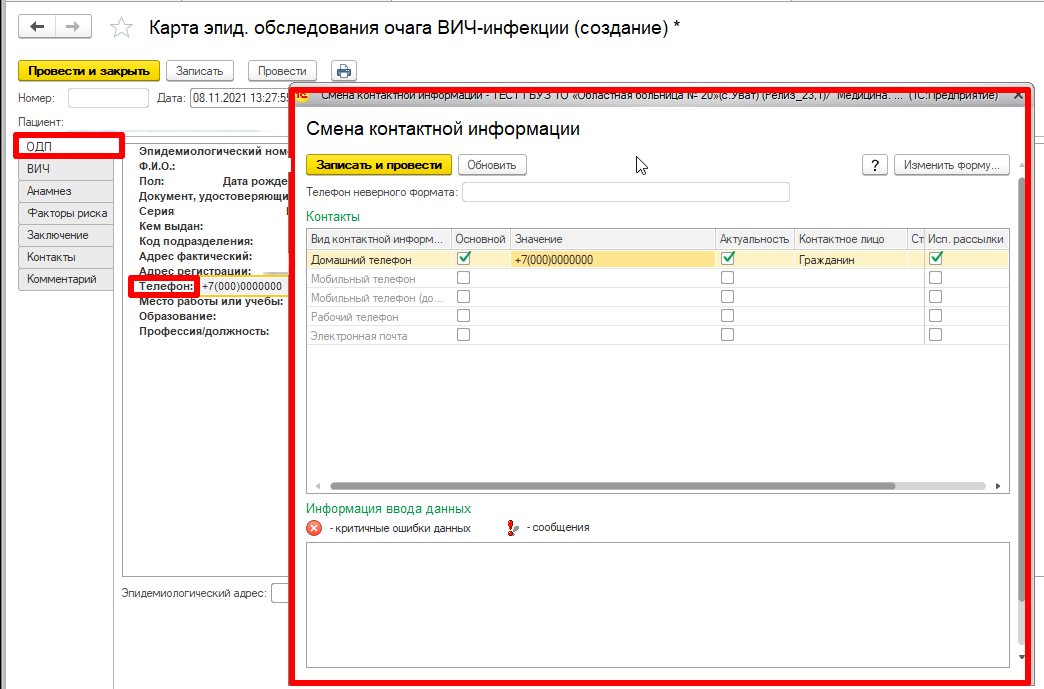This screenshot has width=1044, height=689.
Task: Click the Значение column header
Action: (612, 239)
